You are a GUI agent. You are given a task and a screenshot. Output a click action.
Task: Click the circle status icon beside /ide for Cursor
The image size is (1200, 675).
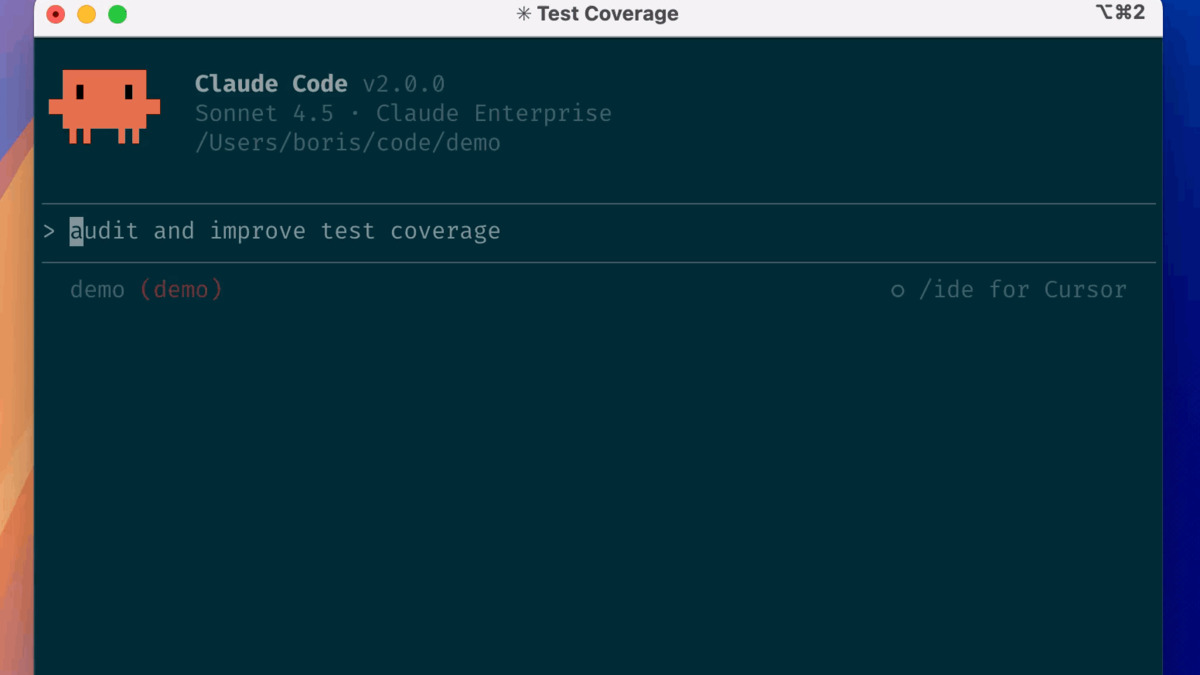coord(896,290)
